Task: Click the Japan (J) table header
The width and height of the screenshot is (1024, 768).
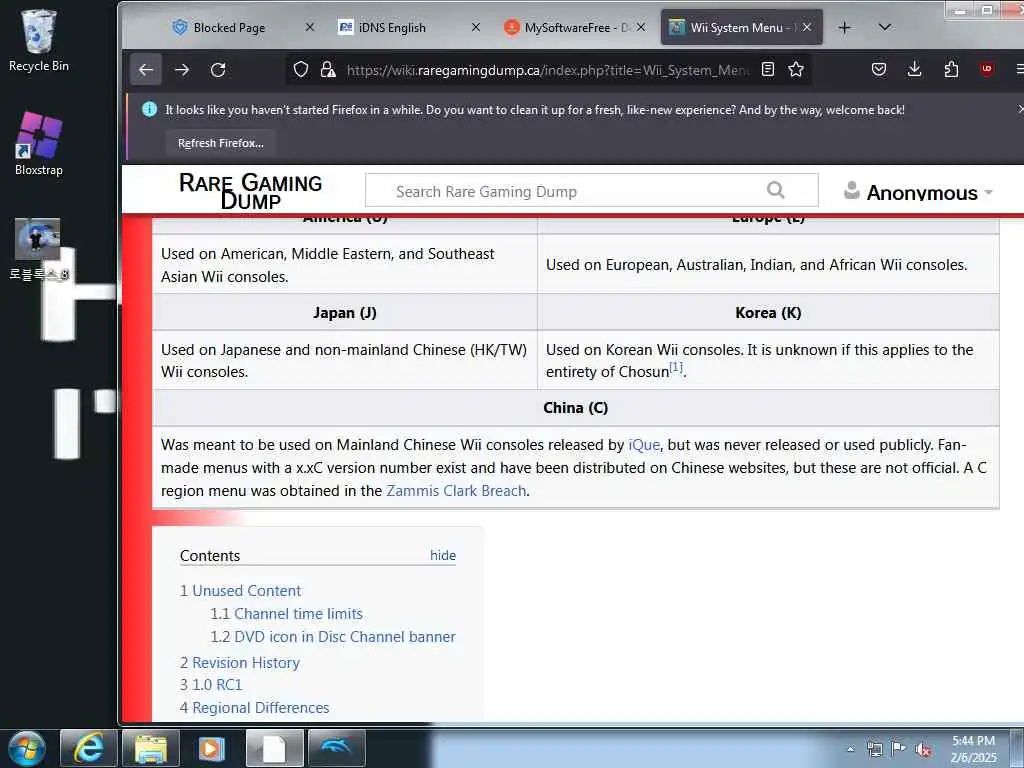Action: click(345, 312)
